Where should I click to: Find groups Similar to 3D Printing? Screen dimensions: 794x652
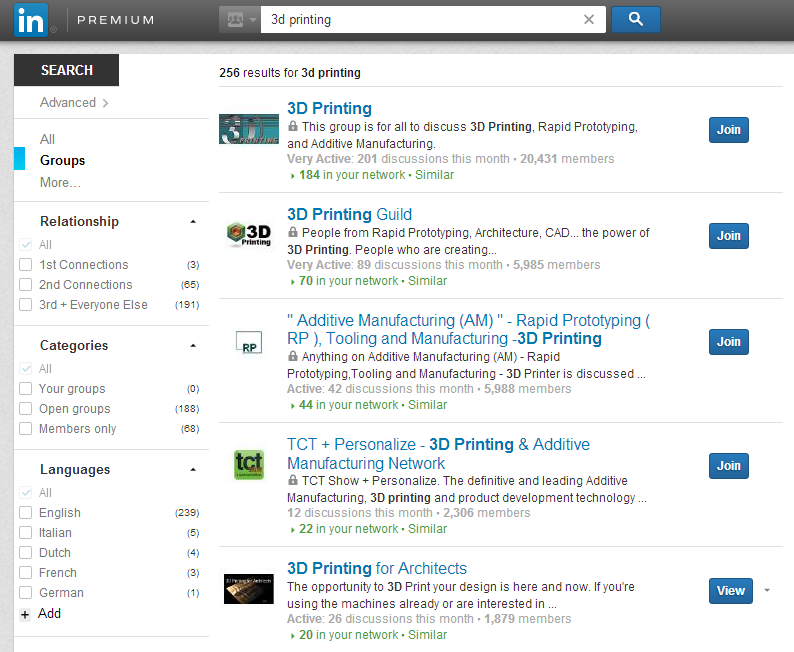tap(434, 175)
